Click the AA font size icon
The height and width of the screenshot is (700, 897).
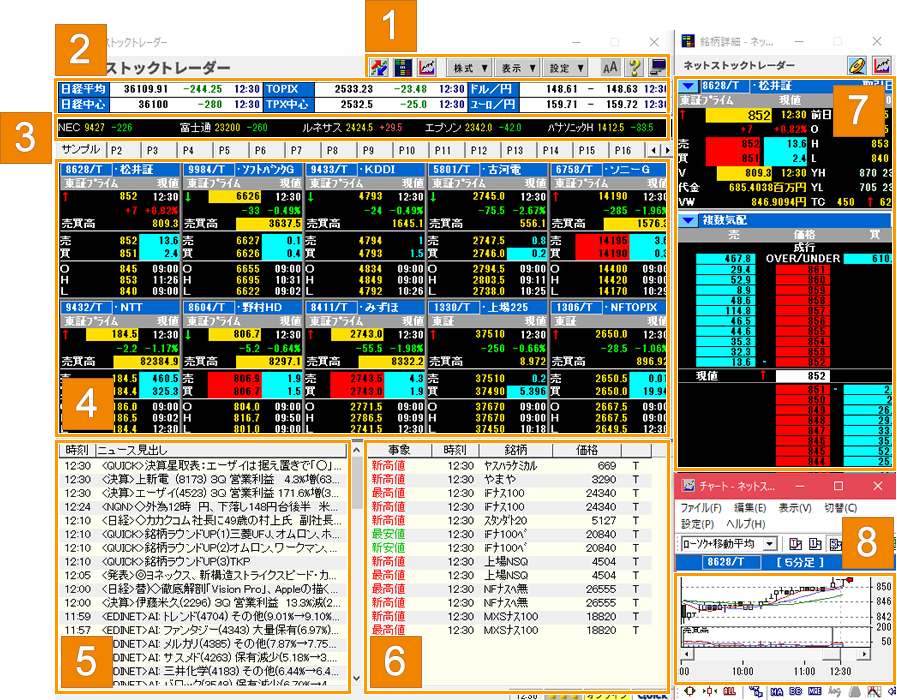610,67
